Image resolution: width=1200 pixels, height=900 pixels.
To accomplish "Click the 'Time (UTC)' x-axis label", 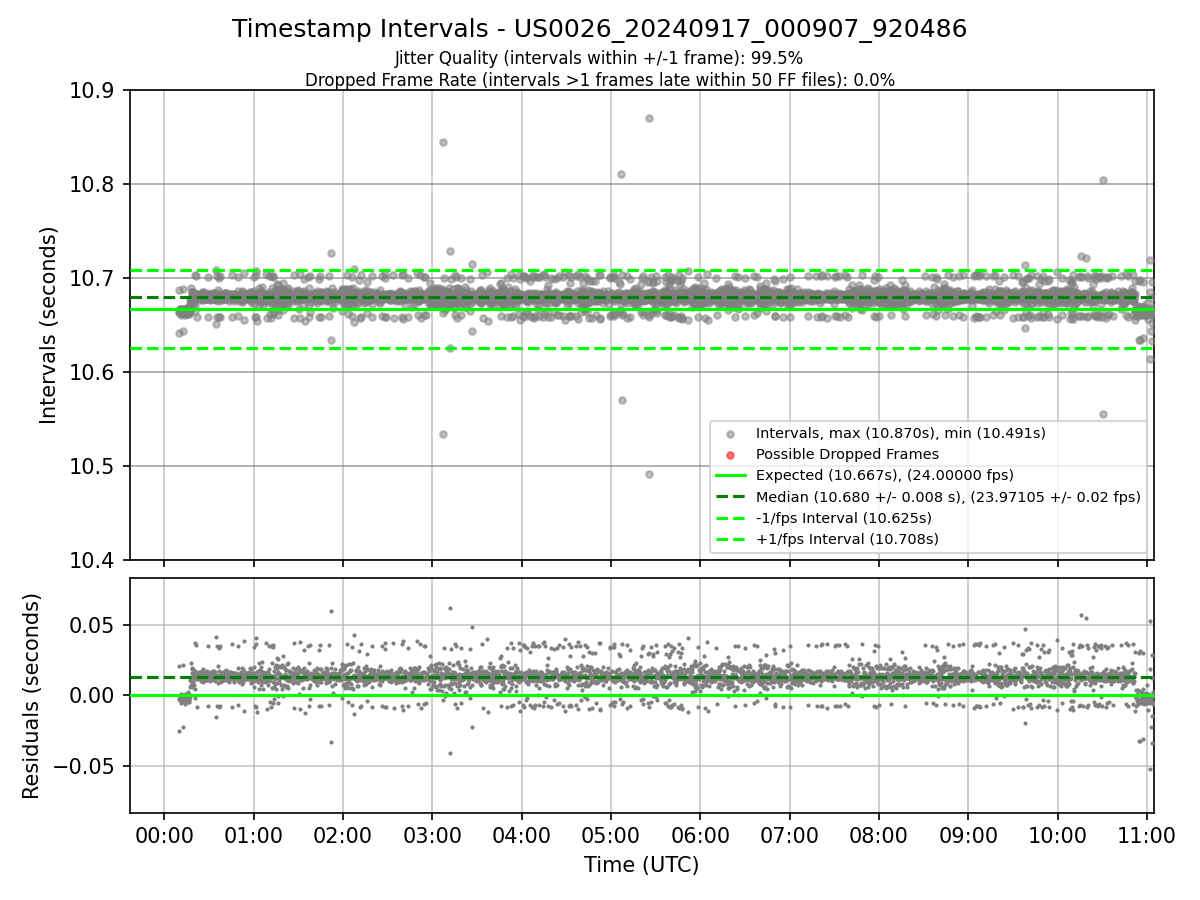I will 641,865.
